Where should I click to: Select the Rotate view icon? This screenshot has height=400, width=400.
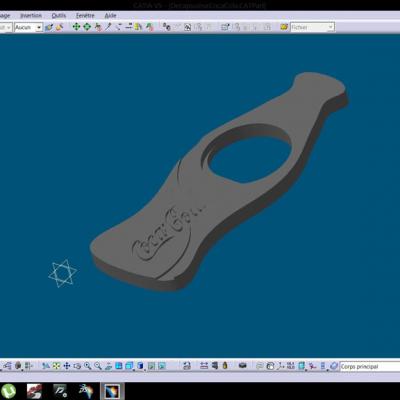pos(77,366)
